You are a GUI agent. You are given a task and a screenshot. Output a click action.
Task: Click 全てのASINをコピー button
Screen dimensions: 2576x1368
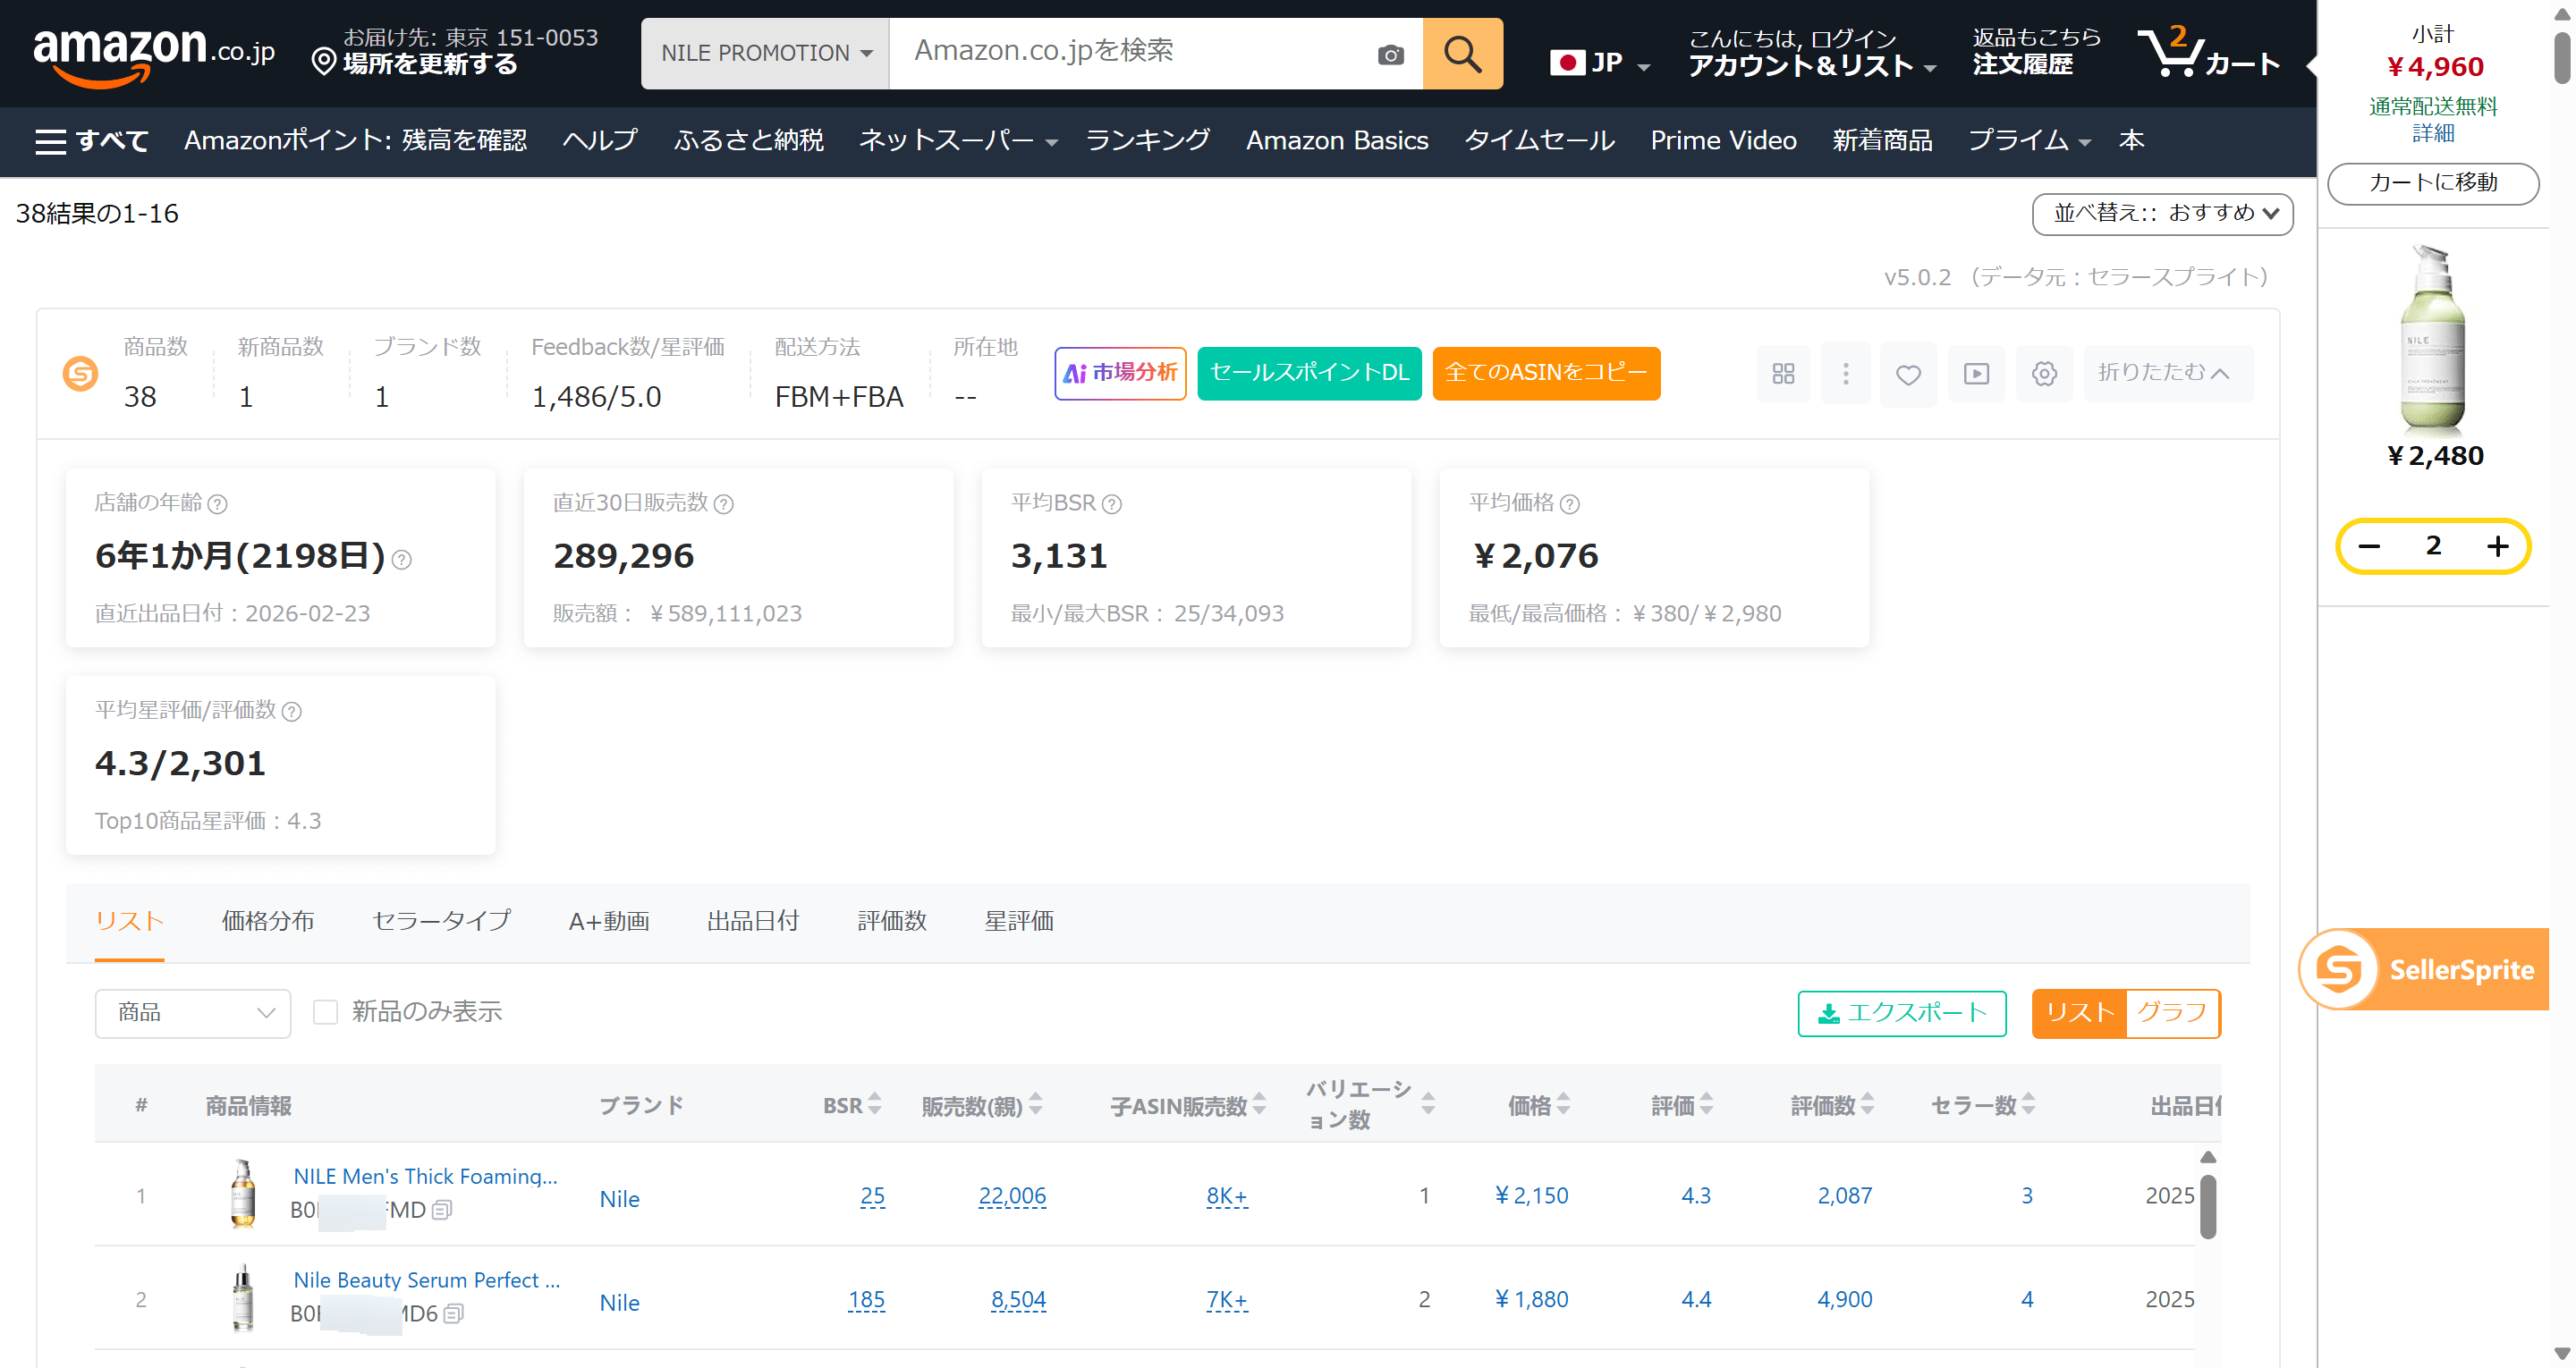point(1546,373)
